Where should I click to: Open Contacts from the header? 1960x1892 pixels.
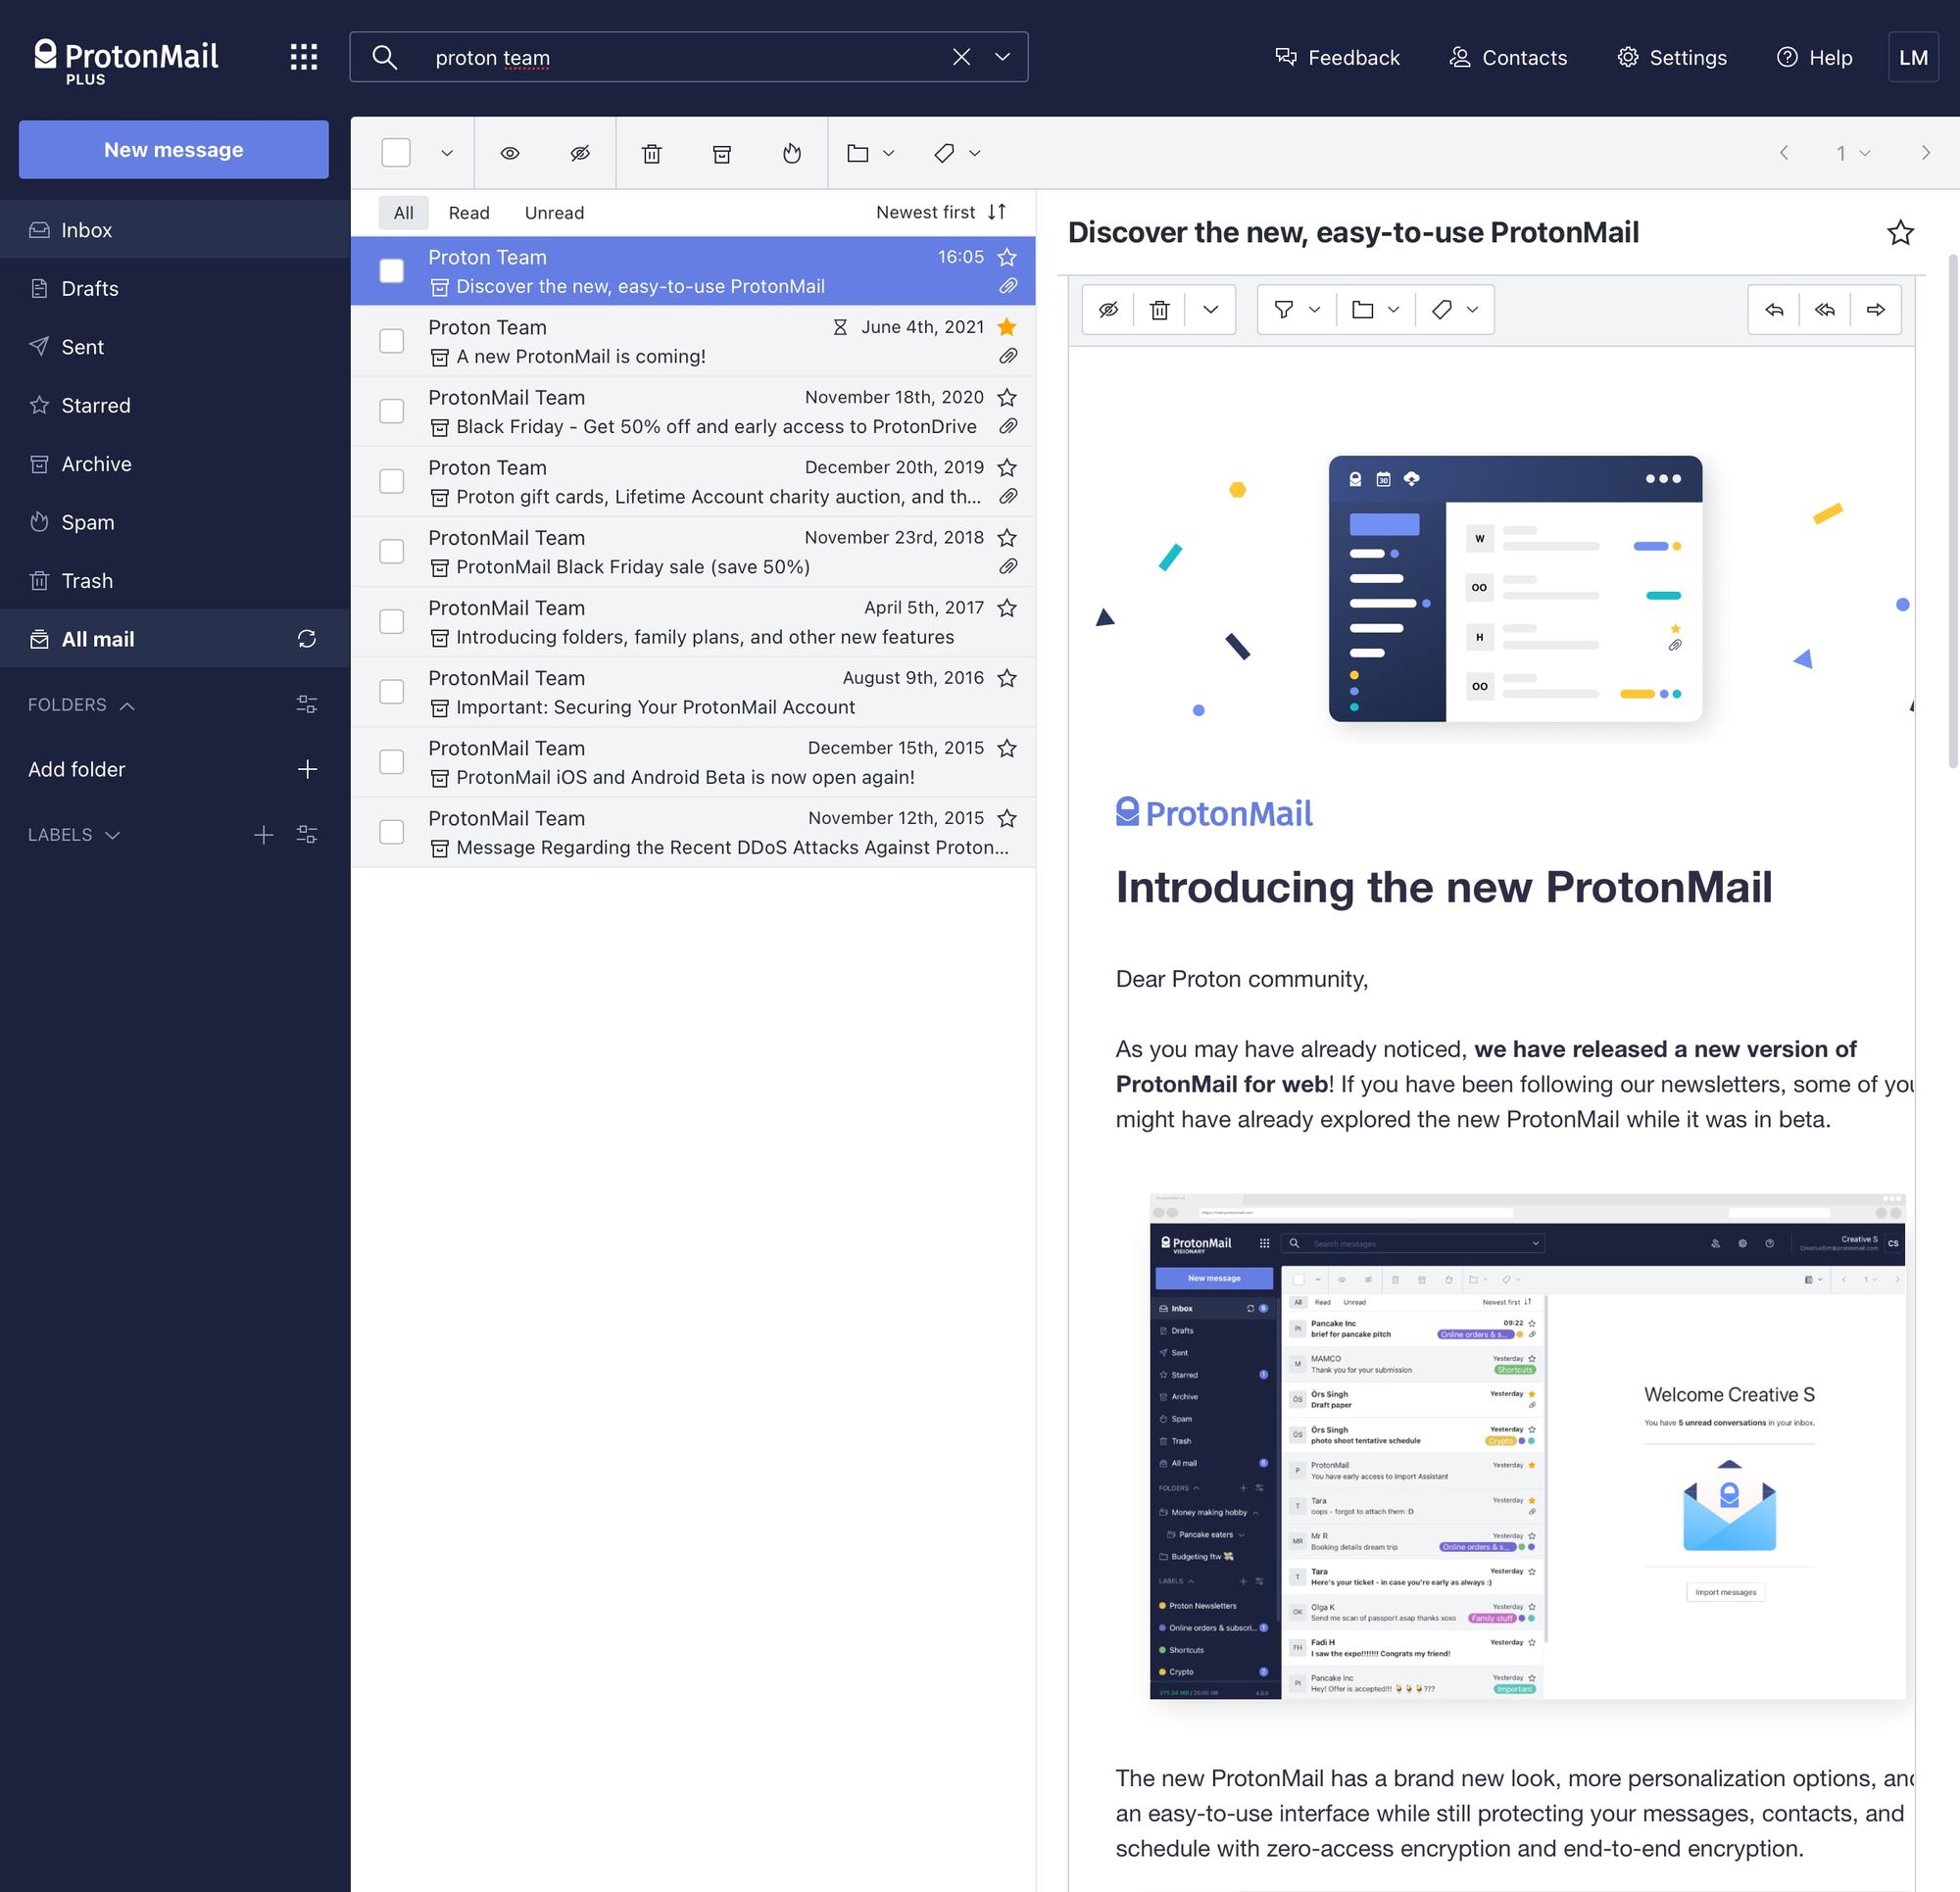coord(1508,57)
